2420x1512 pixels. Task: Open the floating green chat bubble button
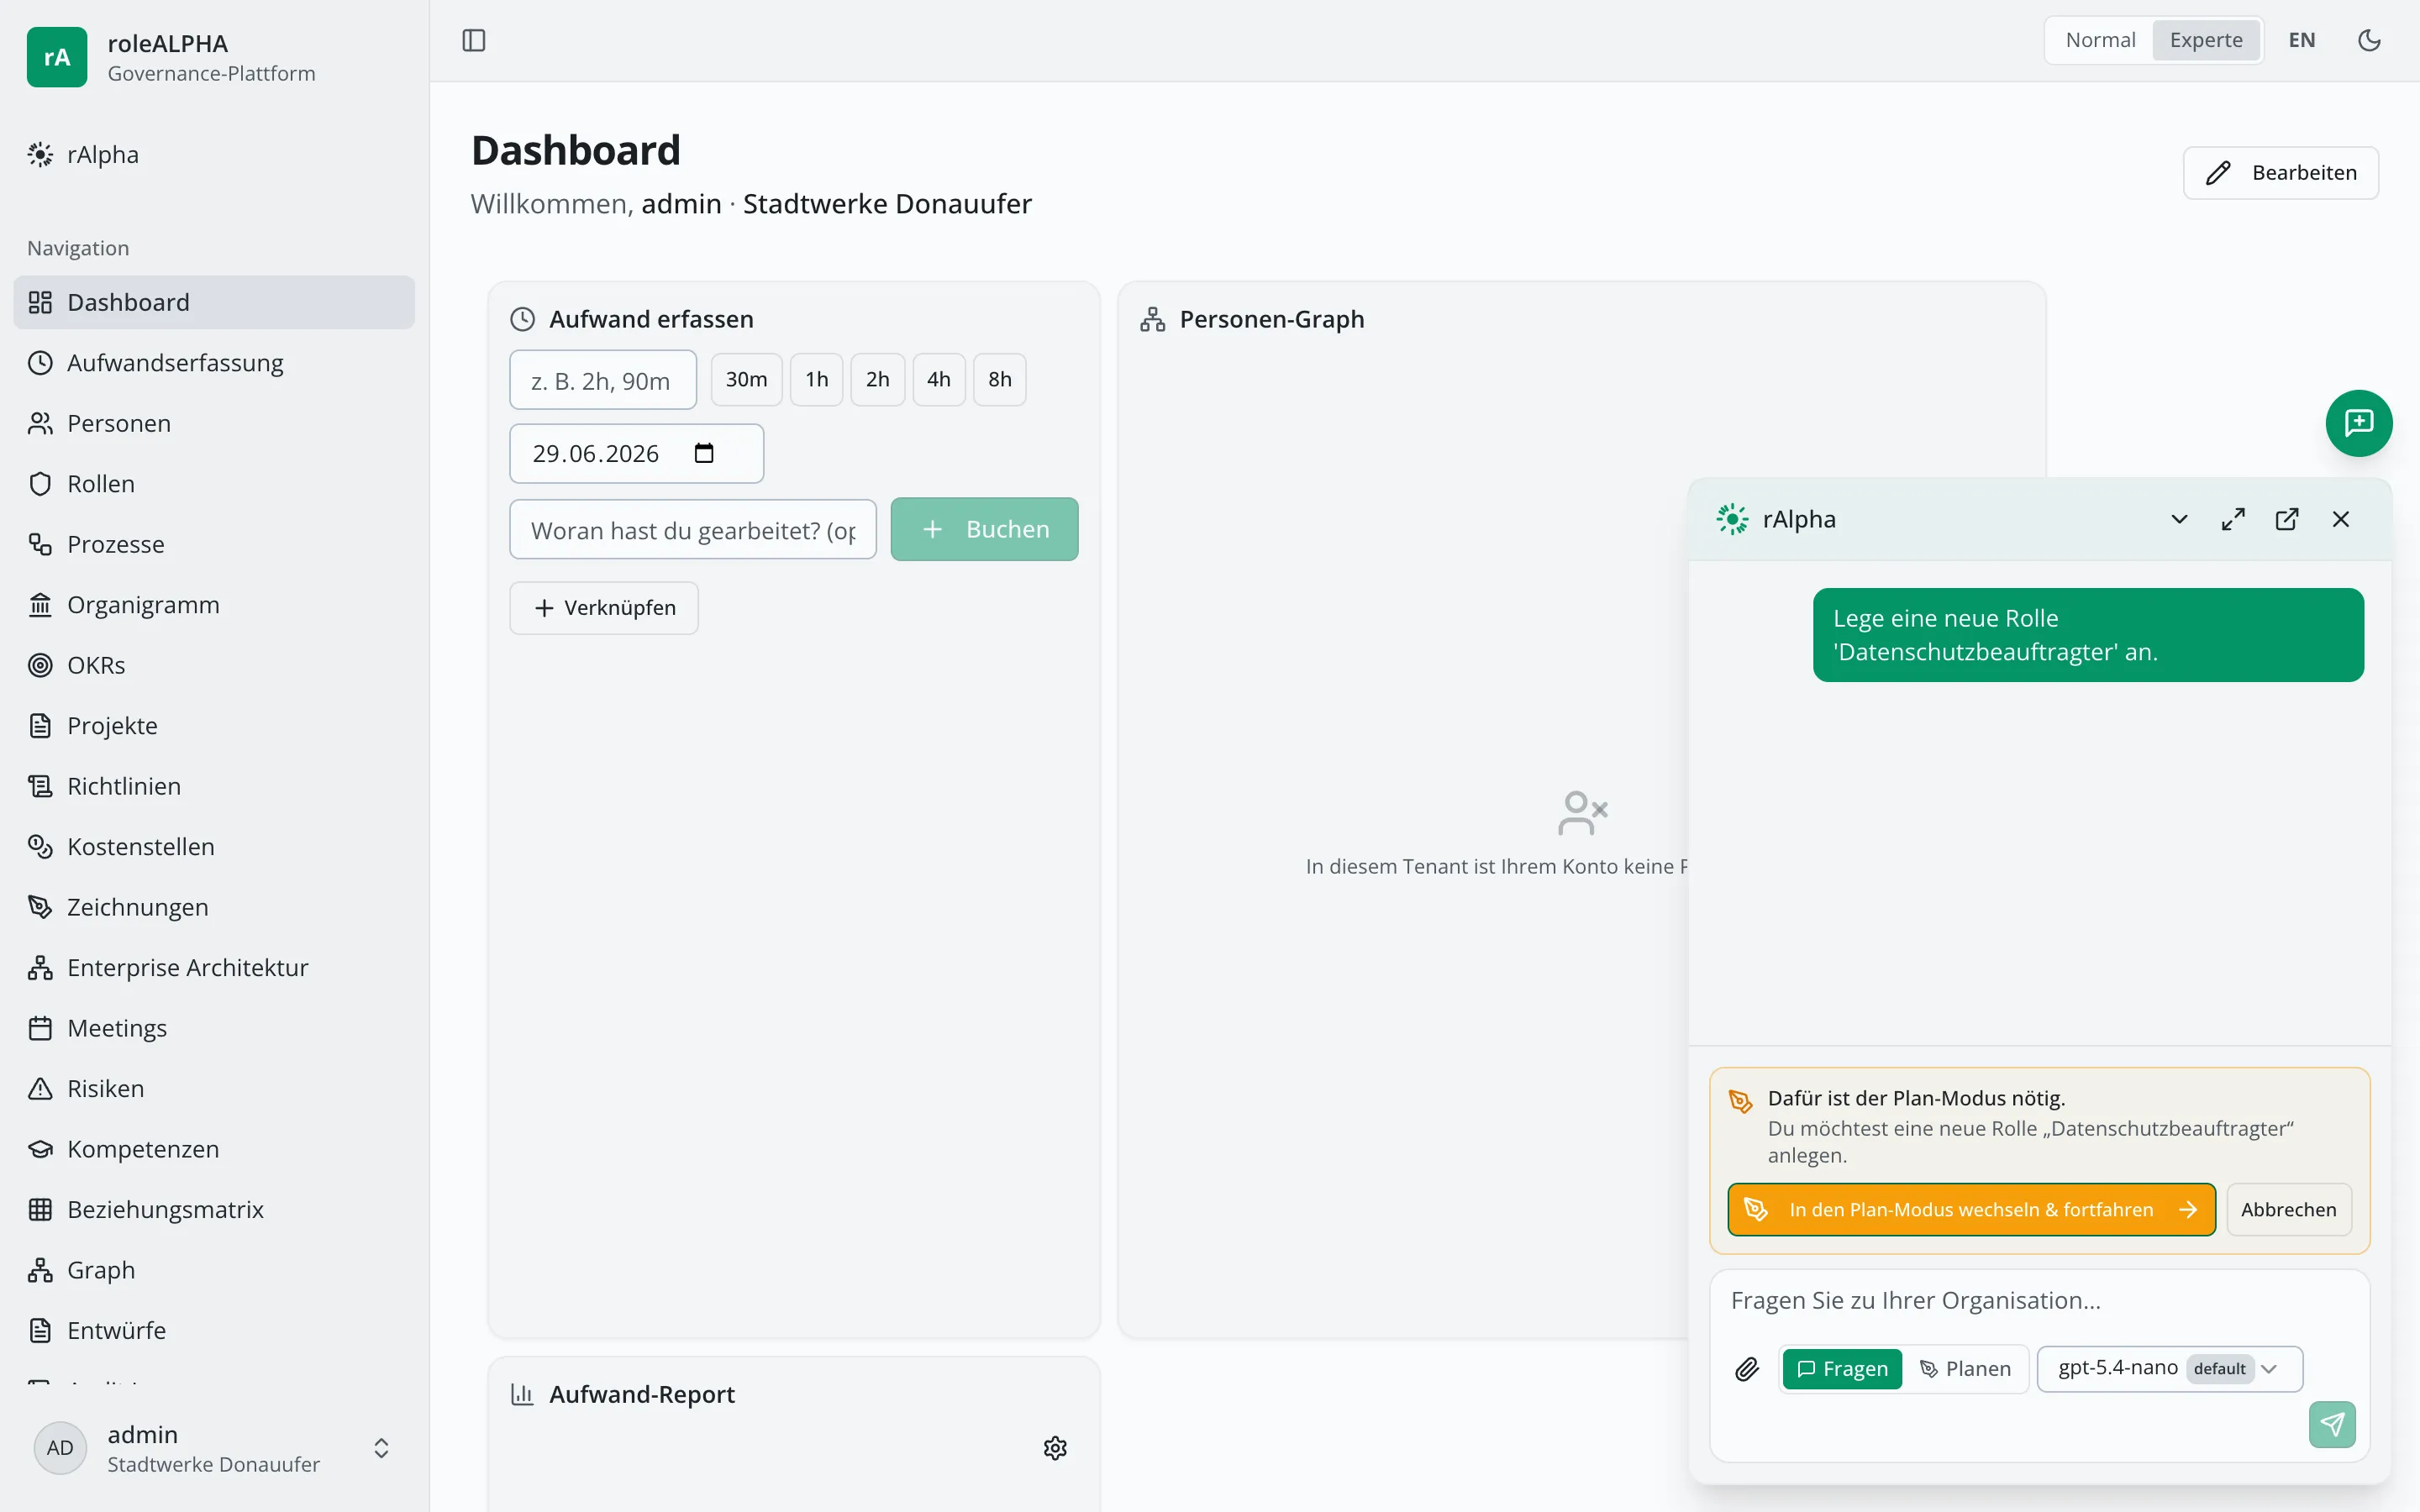2358,423
